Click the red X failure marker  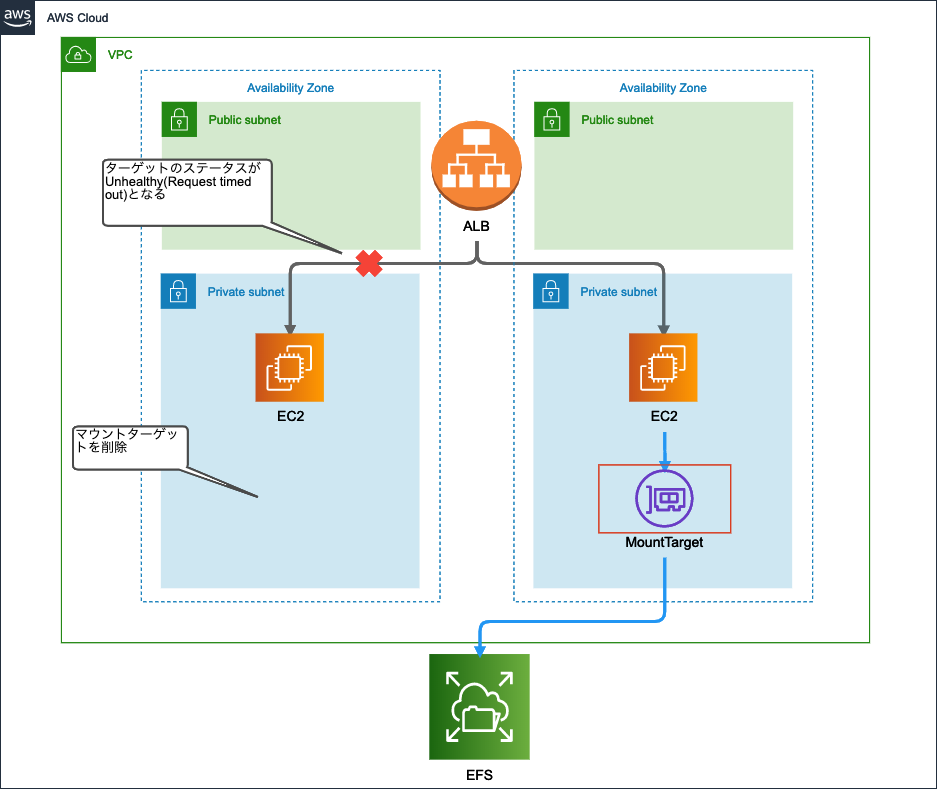369,264
